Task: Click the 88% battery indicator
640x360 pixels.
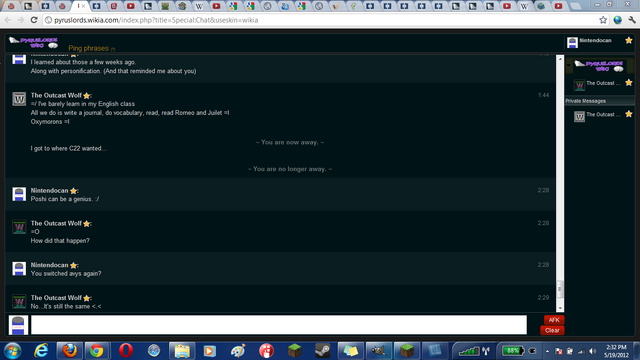Action: (x=513, y=351)
